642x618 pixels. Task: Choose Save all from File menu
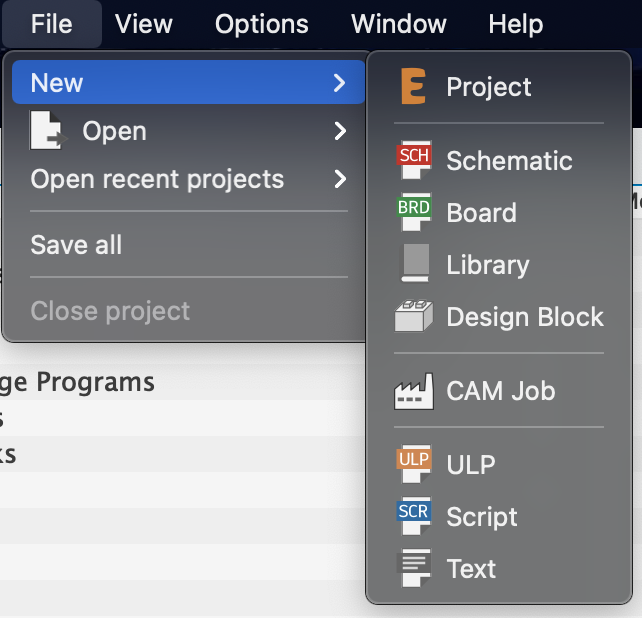[x=77, y=245]
